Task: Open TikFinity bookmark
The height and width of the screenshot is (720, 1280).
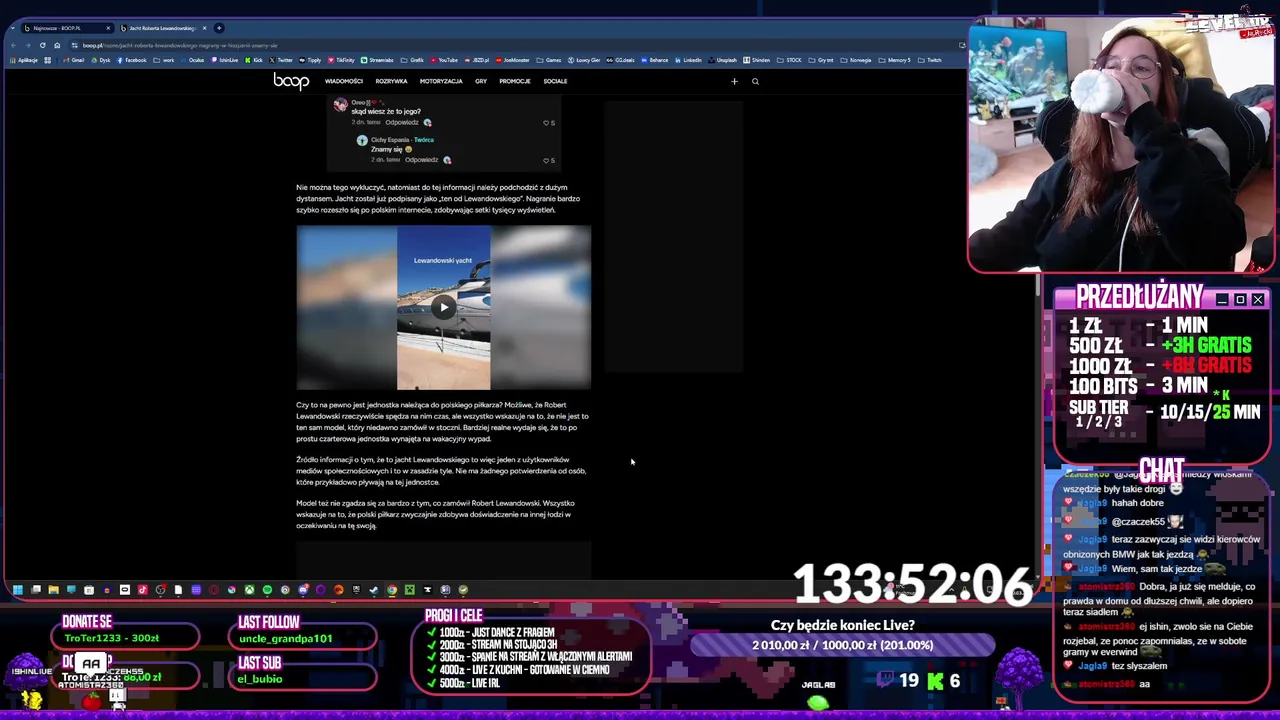Action: 340,60
